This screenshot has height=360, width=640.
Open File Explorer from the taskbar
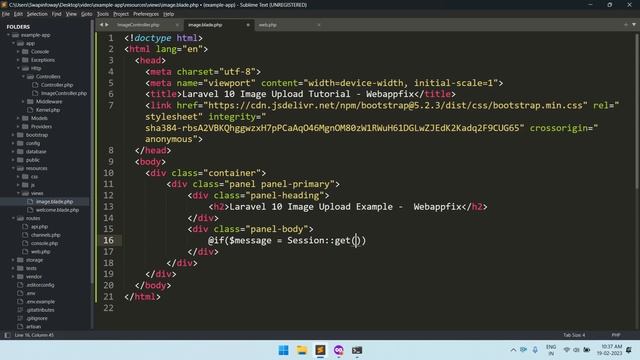coord(302,350)
